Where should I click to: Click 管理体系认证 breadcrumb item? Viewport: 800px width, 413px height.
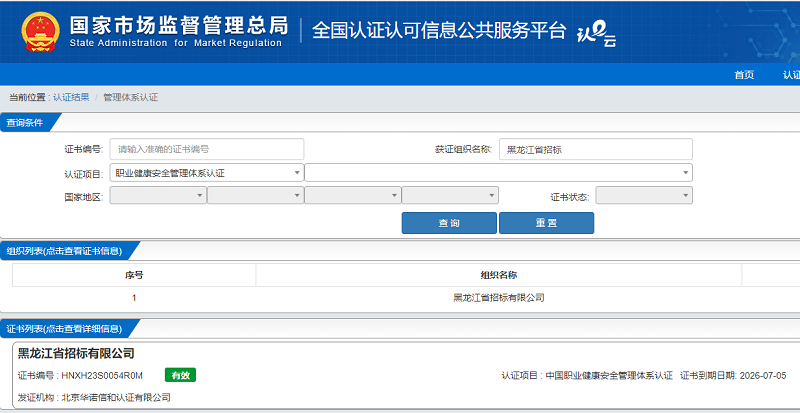130,97
